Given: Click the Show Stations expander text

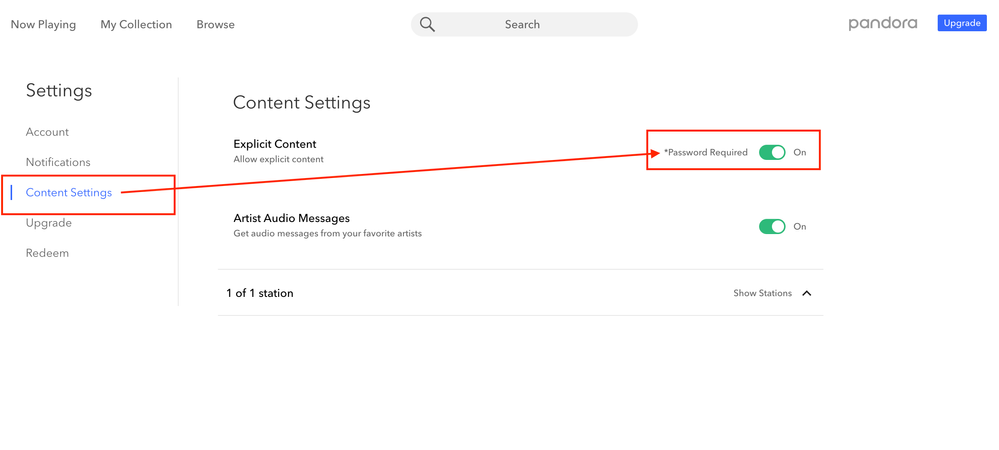Looking at the screenshot, I should tap(762, 293).
